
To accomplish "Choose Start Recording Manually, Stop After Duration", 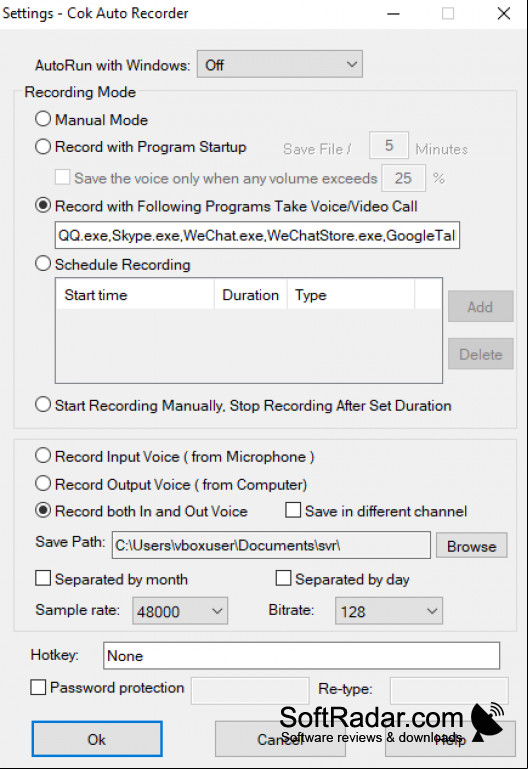I will pos(43,405).
